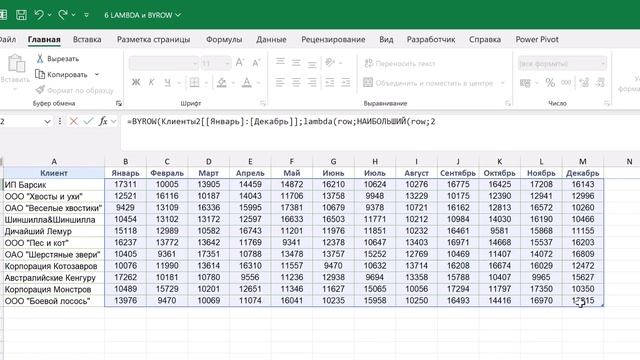The image size is (640, 360).
Task: Open the Name Box dropdown arrow
Action: click(x=47, y=121)
